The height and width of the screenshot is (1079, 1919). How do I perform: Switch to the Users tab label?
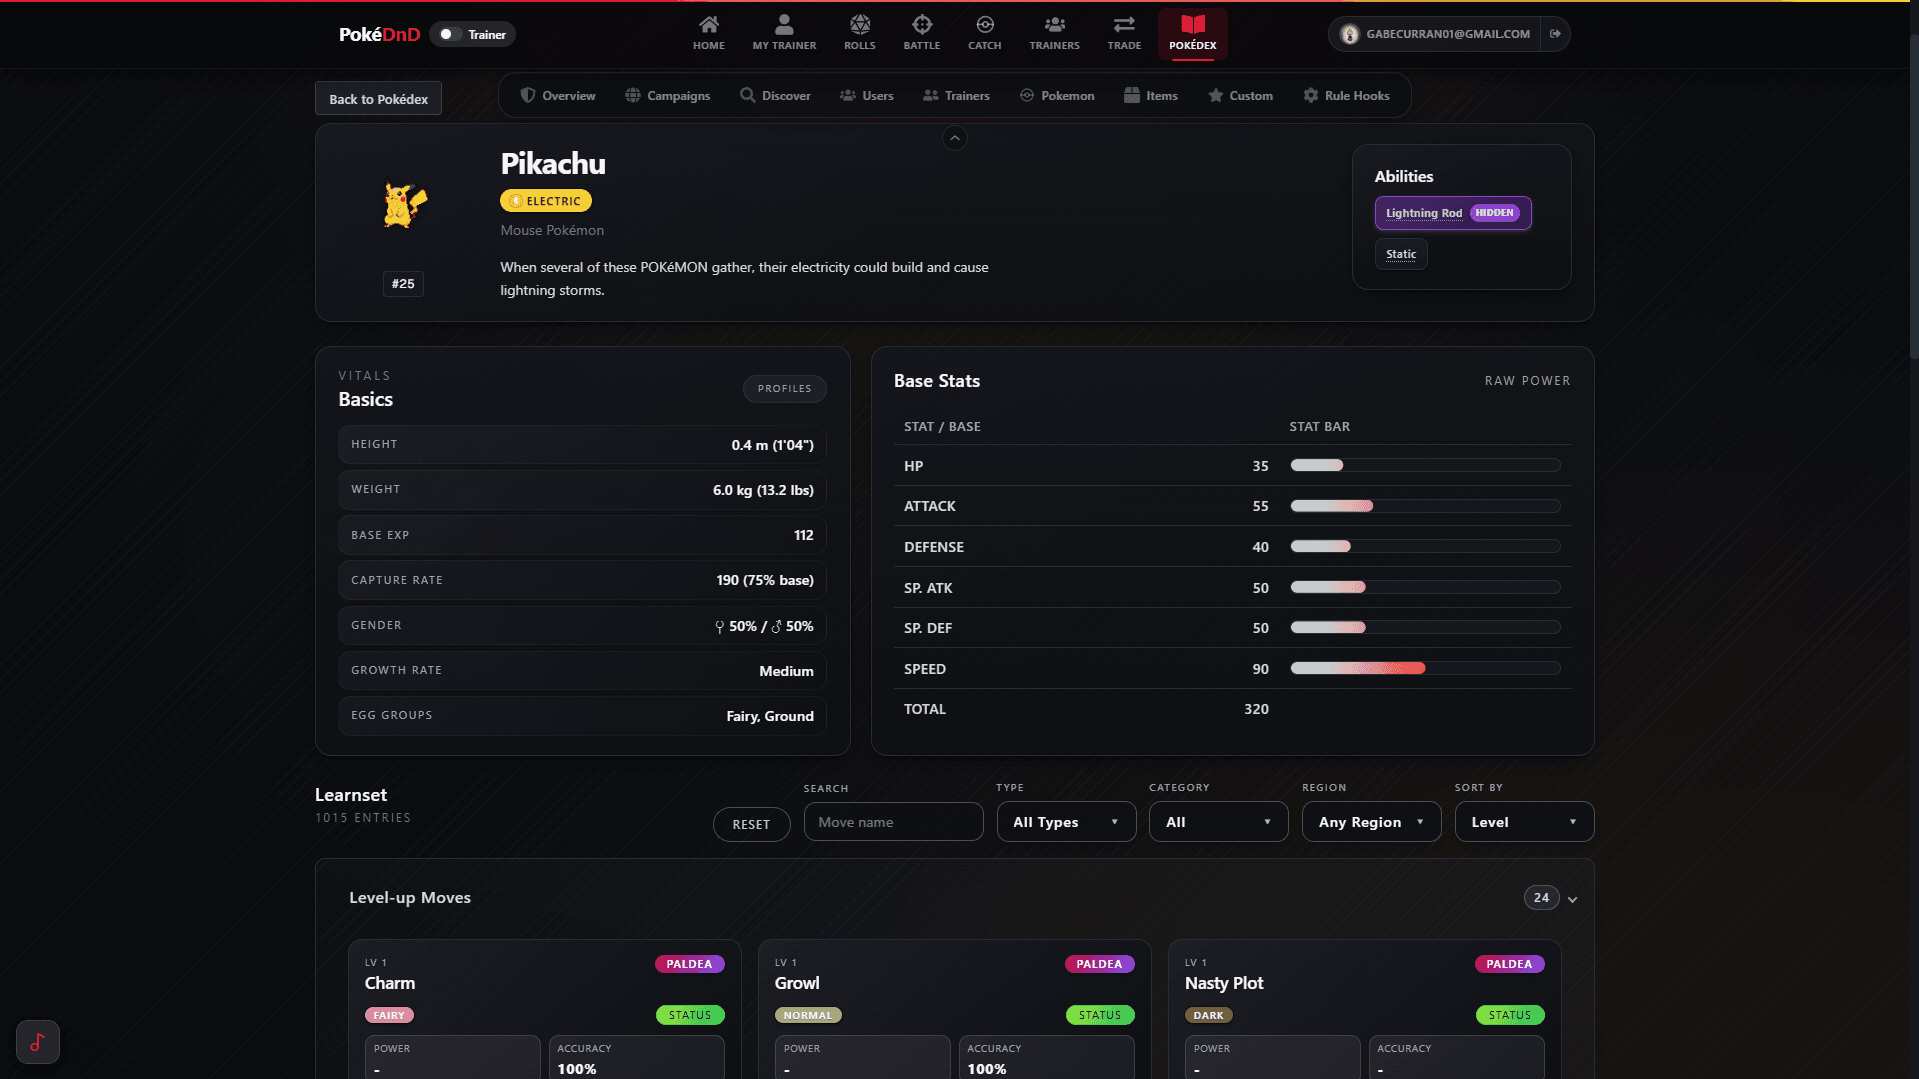click(878, 96)
